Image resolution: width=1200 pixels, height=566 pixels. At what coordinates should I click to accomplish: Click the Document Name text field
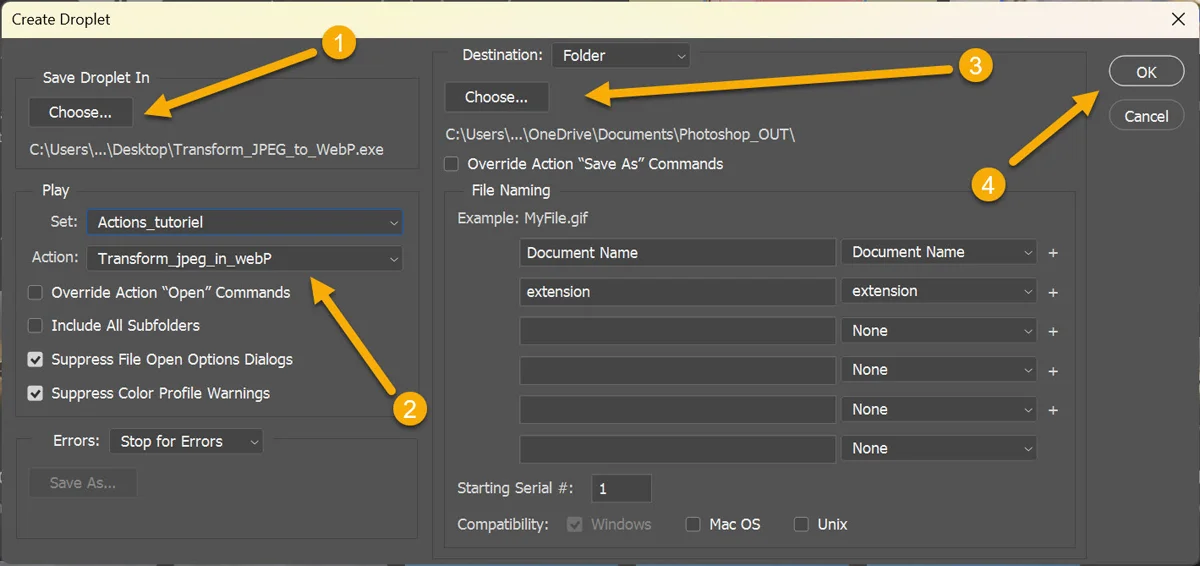tap(678, 252)
